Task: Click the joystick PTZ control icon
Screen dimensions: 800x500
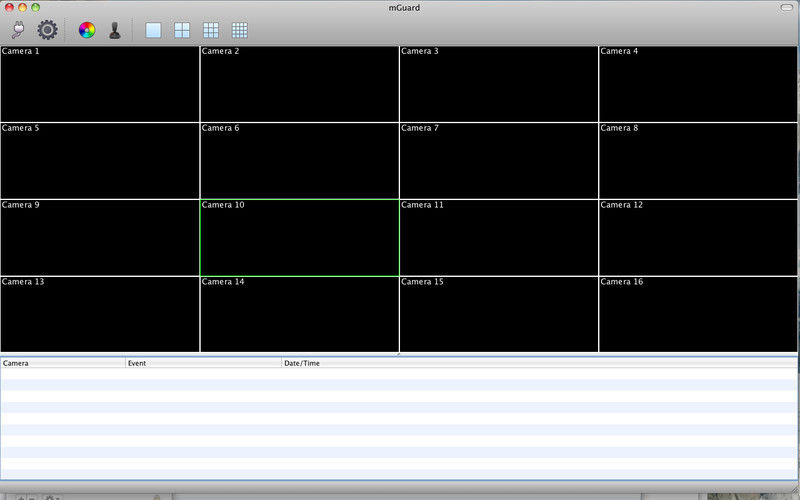Action: [115, 30]
